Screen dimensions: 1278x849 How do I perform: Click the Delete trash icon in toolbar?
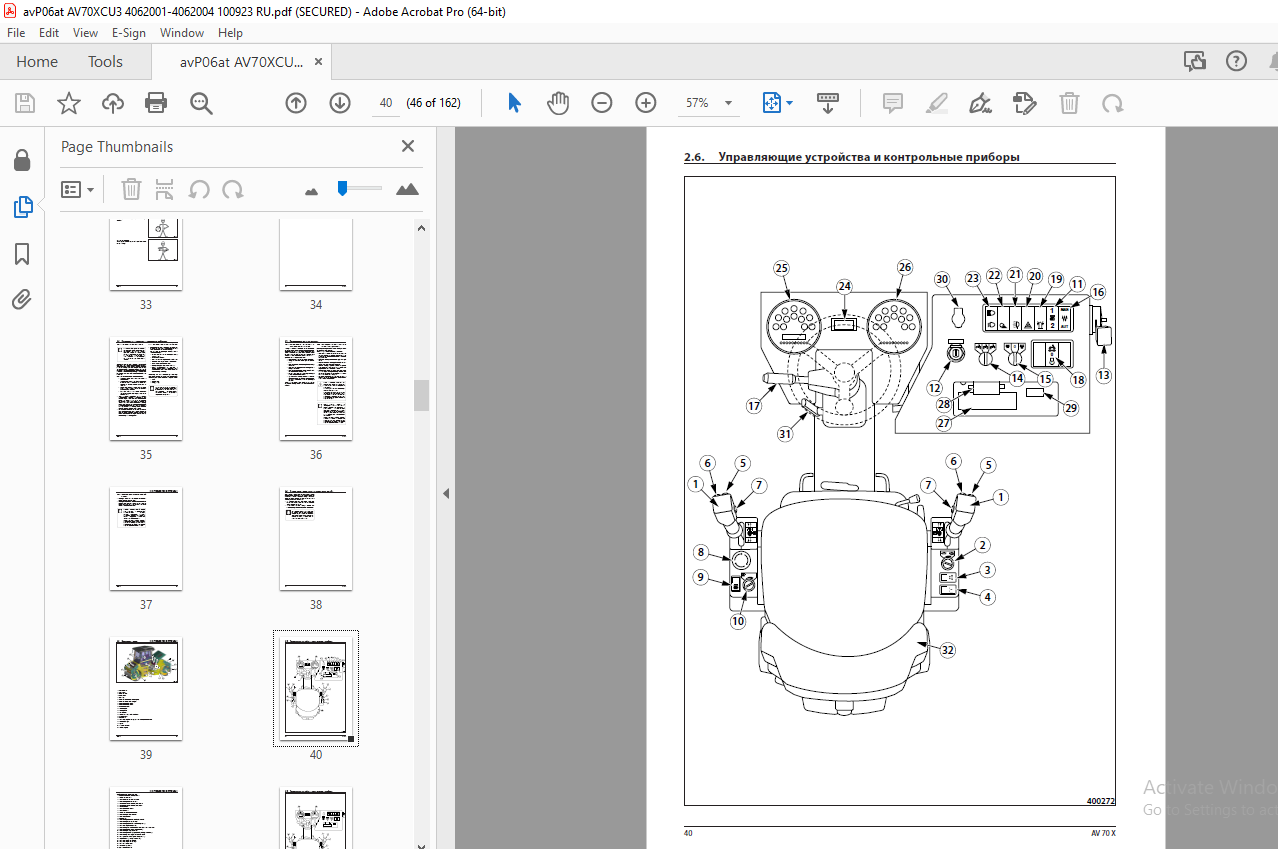tap(1069, 103)
